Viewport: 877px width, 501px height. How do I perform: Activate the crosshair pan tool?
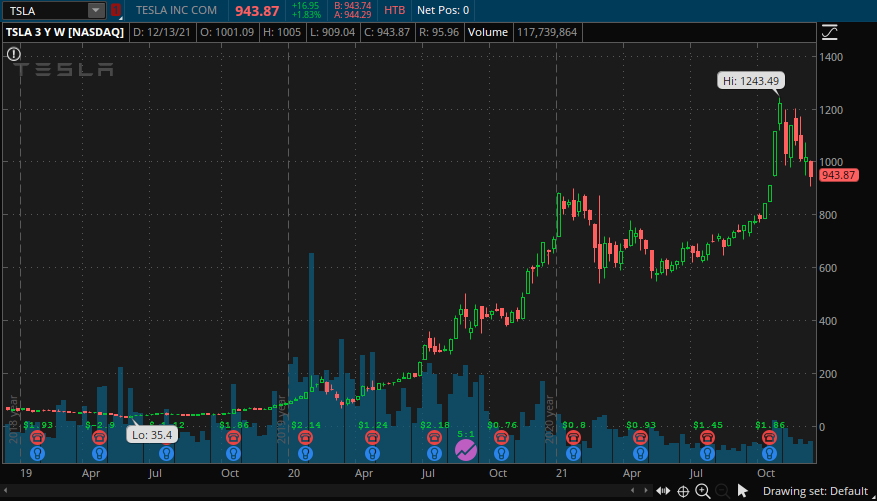[683, 491]
